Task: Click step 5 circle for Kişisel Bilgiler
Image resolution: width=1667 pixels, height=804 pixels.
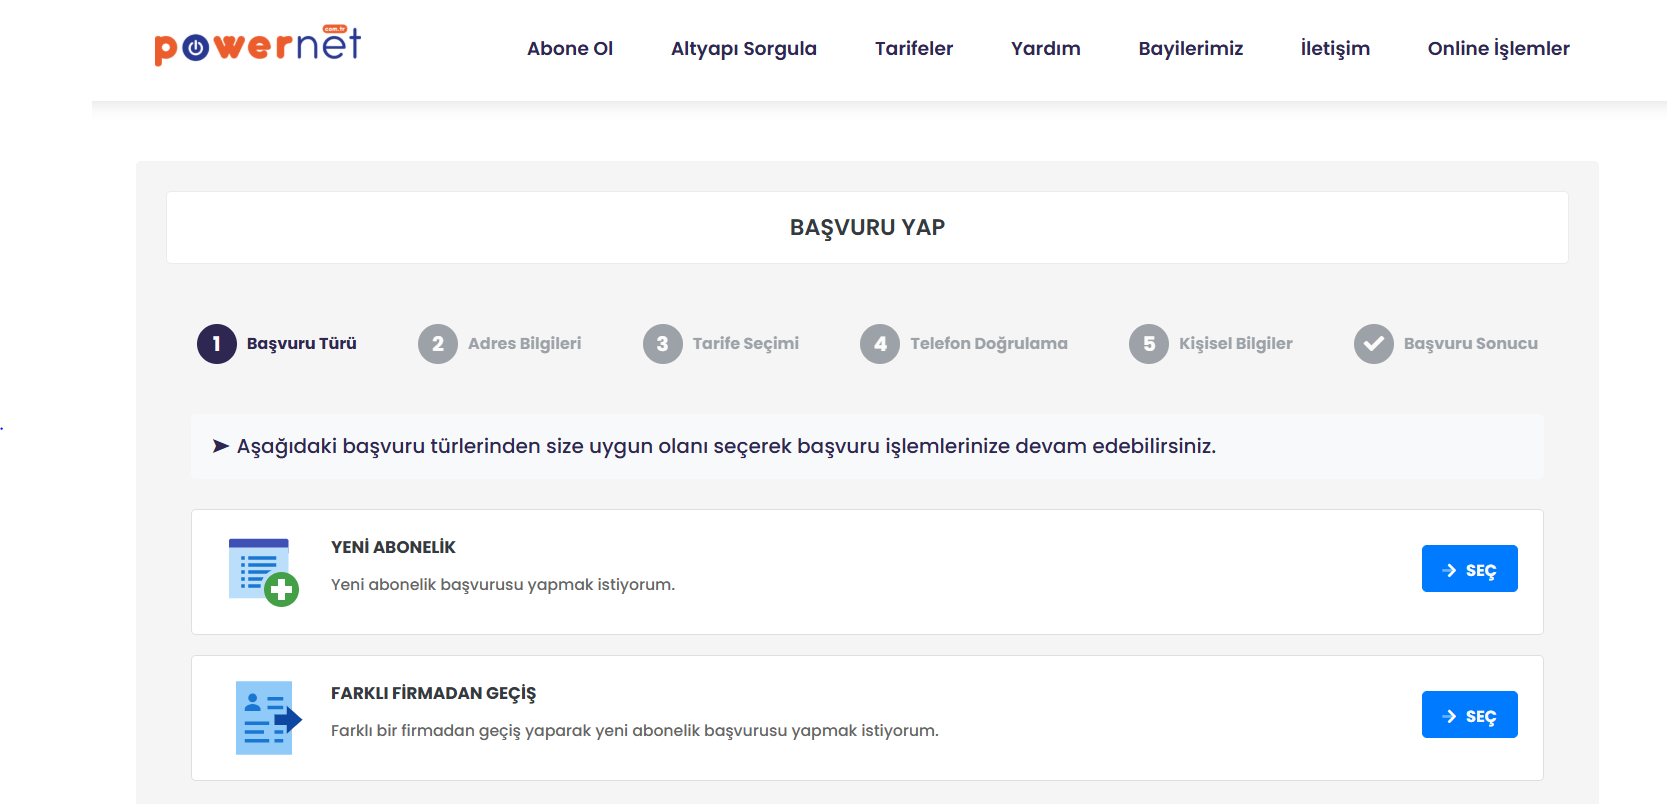Action: click(x=1149, y=344)
